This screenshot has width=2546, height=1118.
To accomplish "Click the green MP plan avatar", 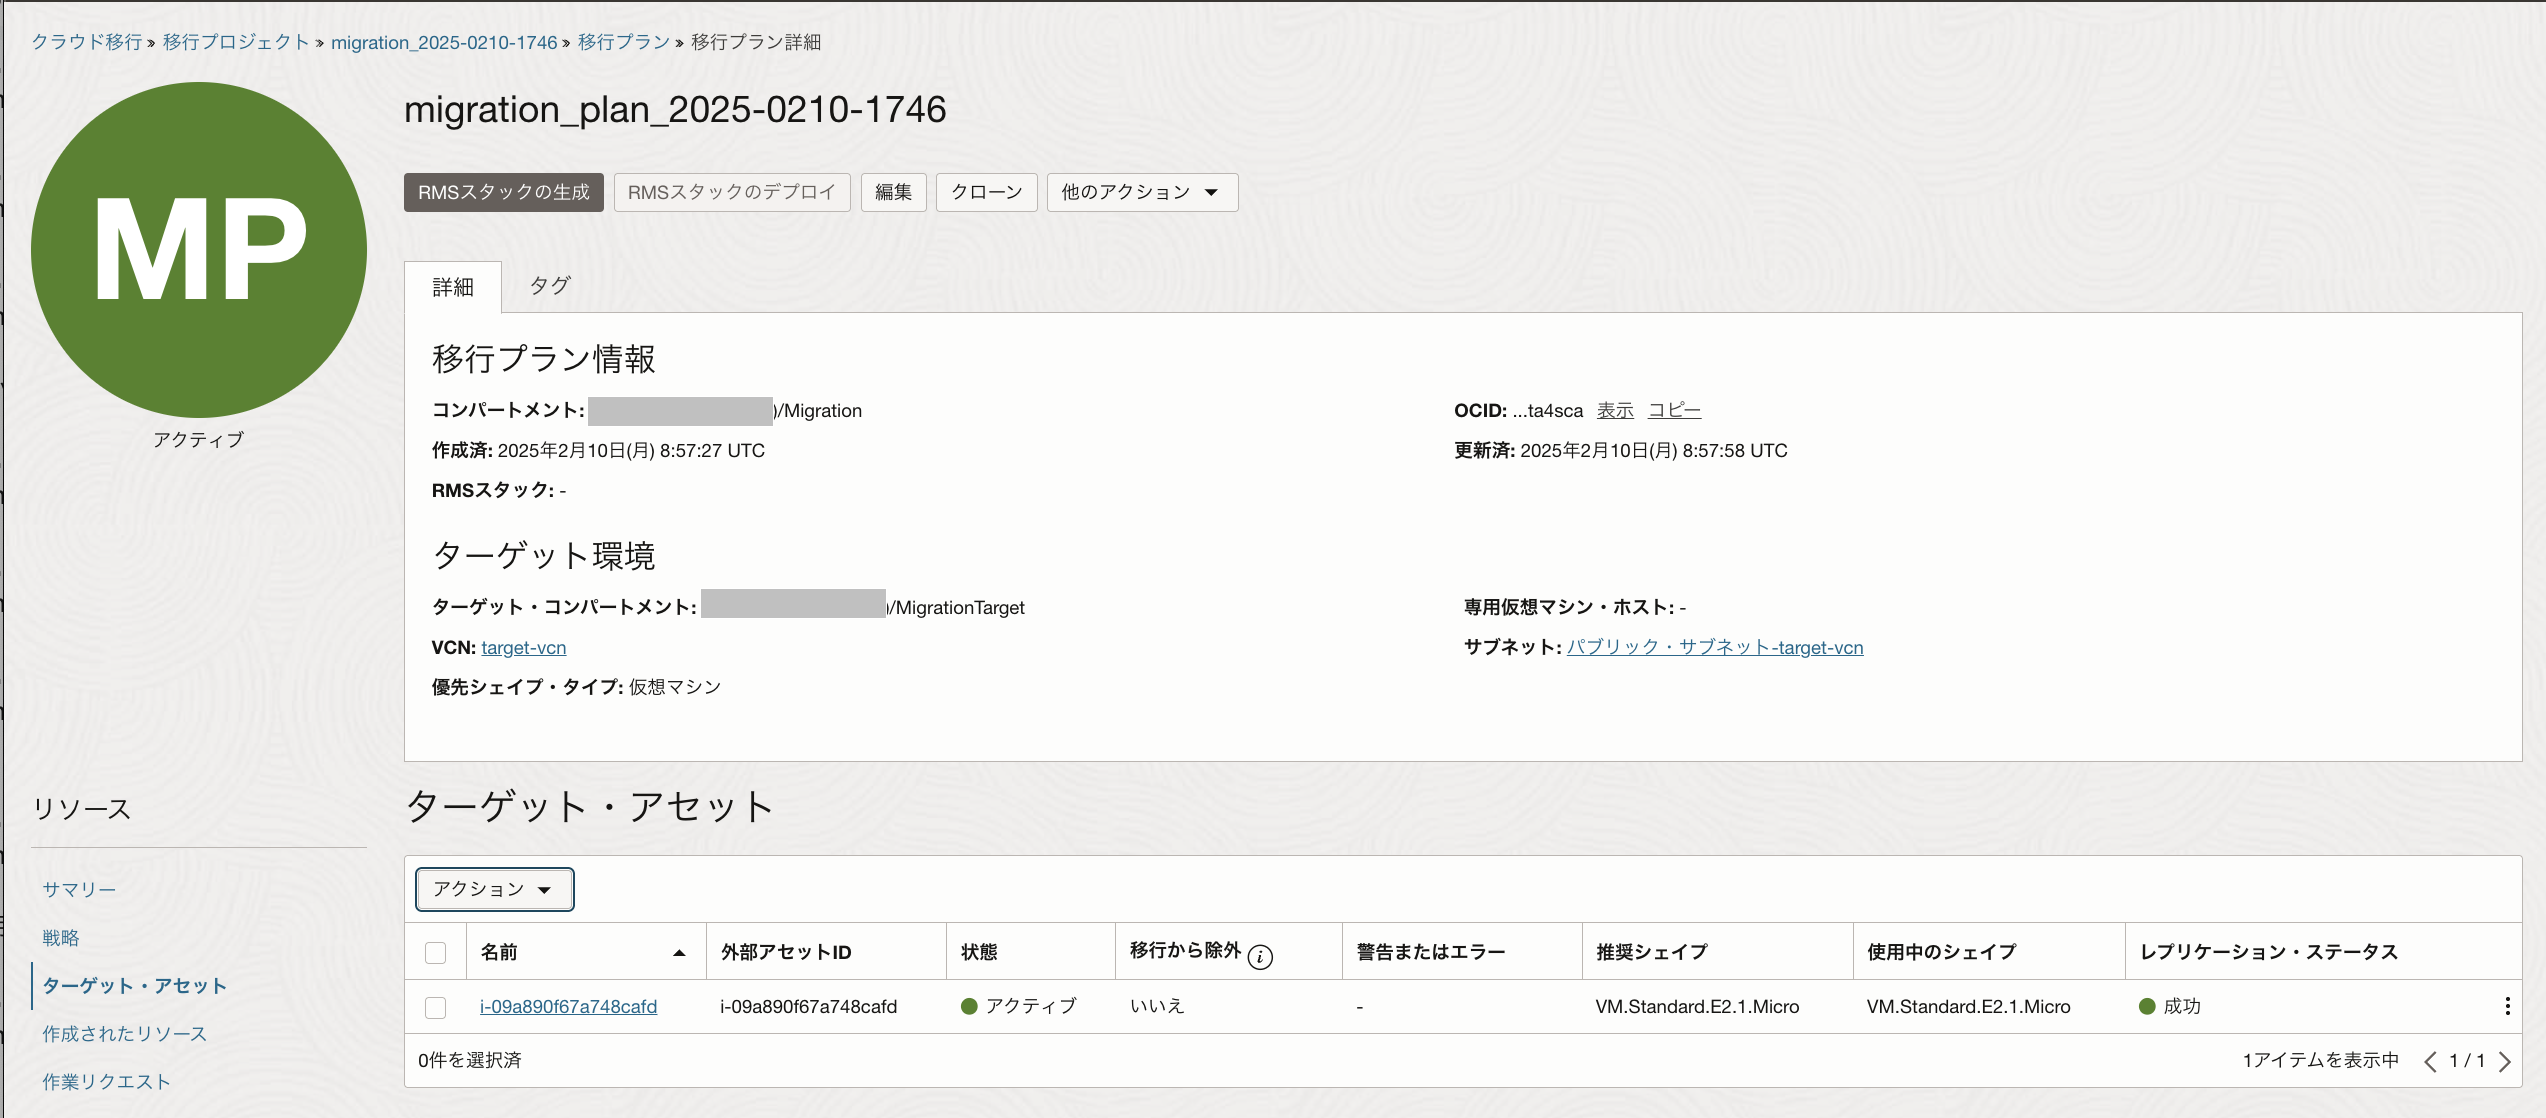I will (x=199, y=250).
